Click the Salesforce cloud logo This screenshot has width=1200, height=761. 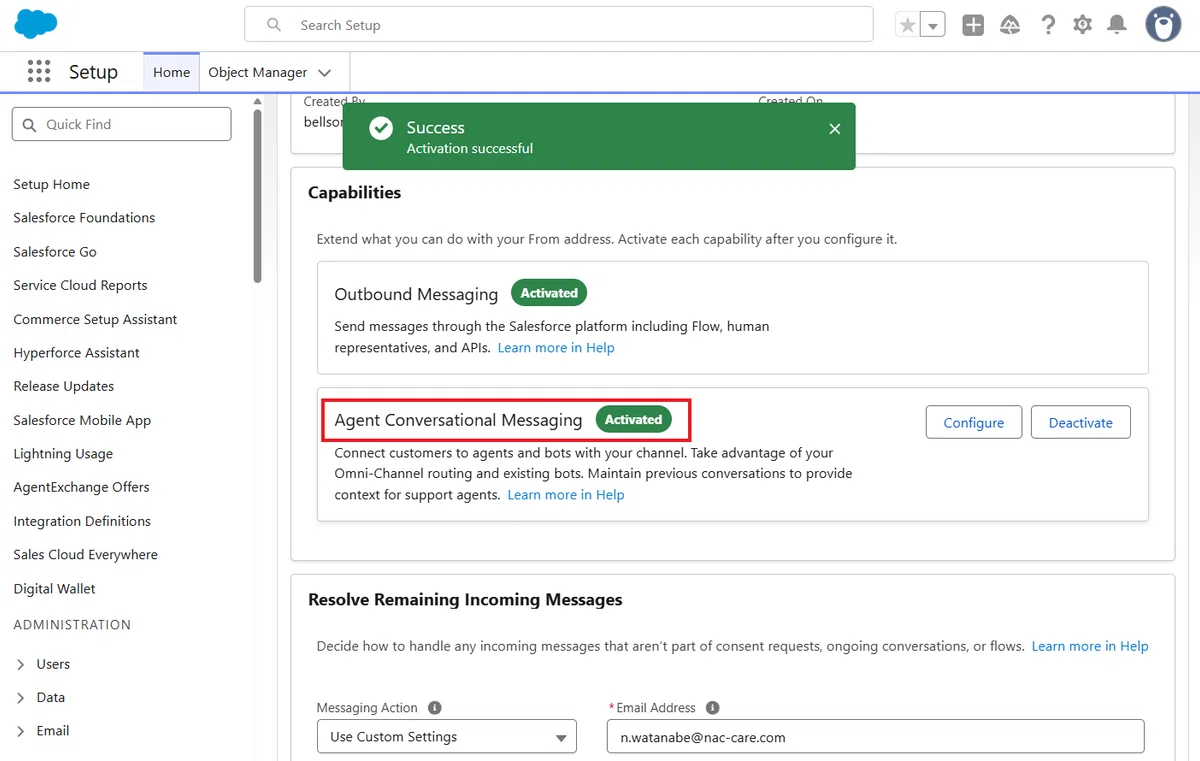coord(35,24)
